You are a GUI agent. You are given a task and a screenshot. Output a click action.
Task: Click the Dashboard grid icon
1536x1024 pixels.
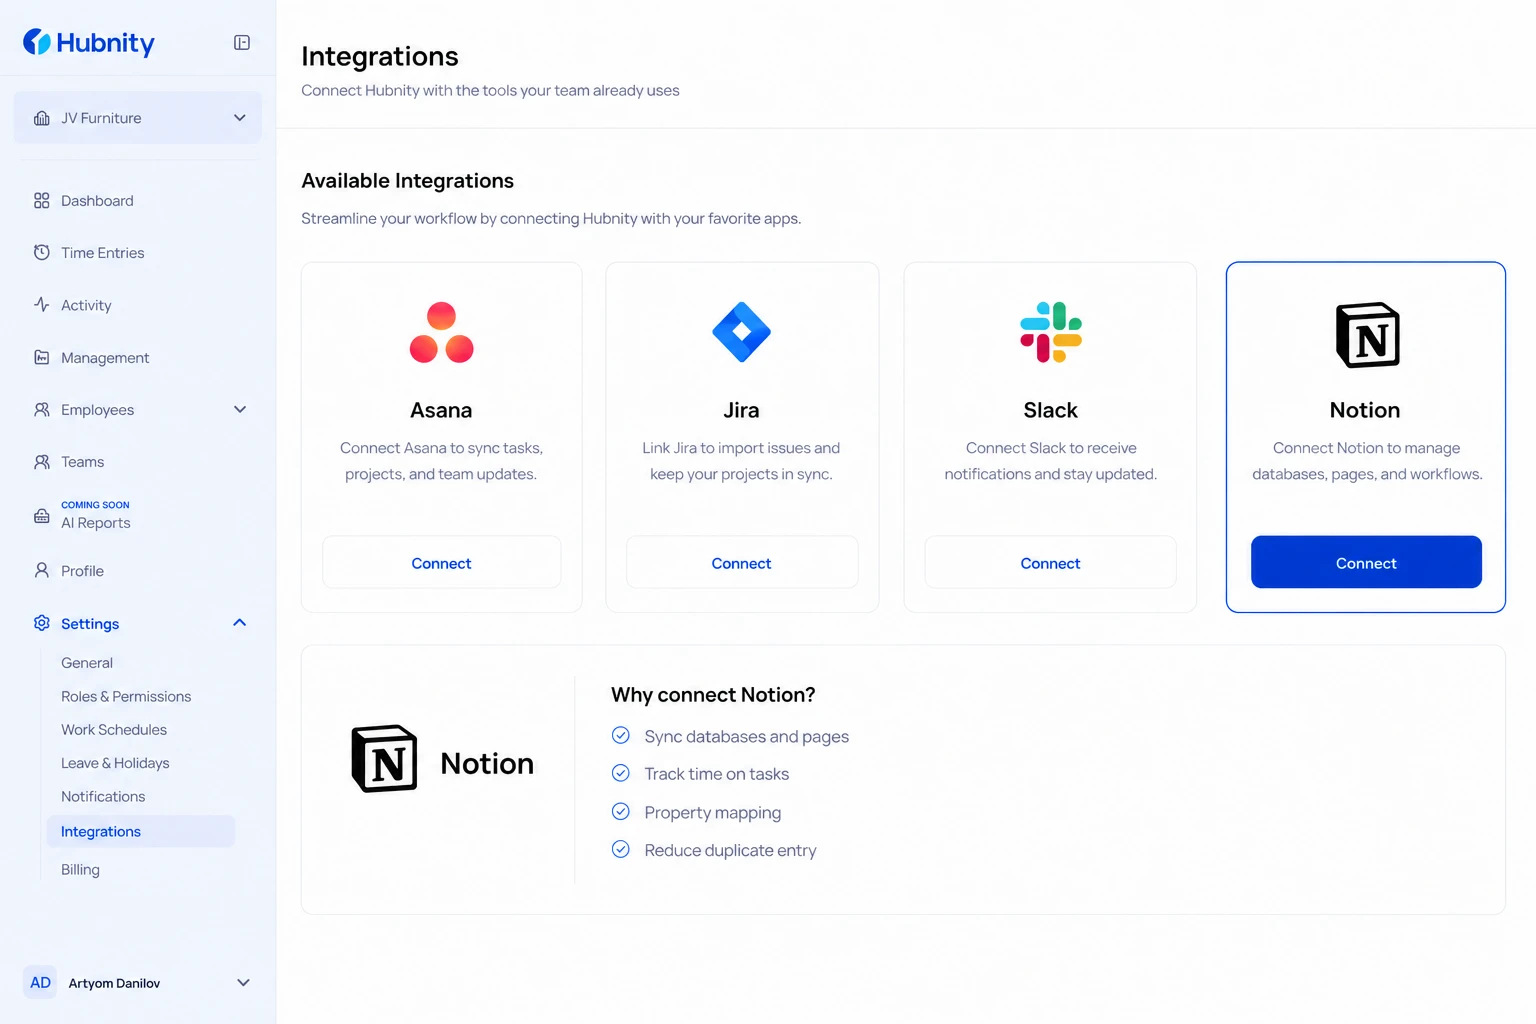coord(42,201)
